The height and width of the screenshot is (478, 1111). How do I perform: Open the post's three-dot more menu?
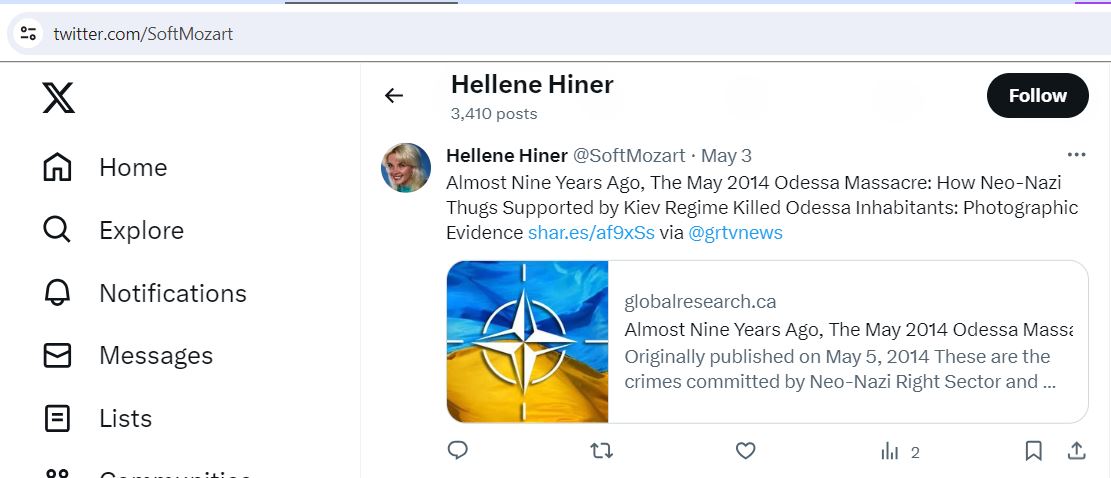point(1076,154)
